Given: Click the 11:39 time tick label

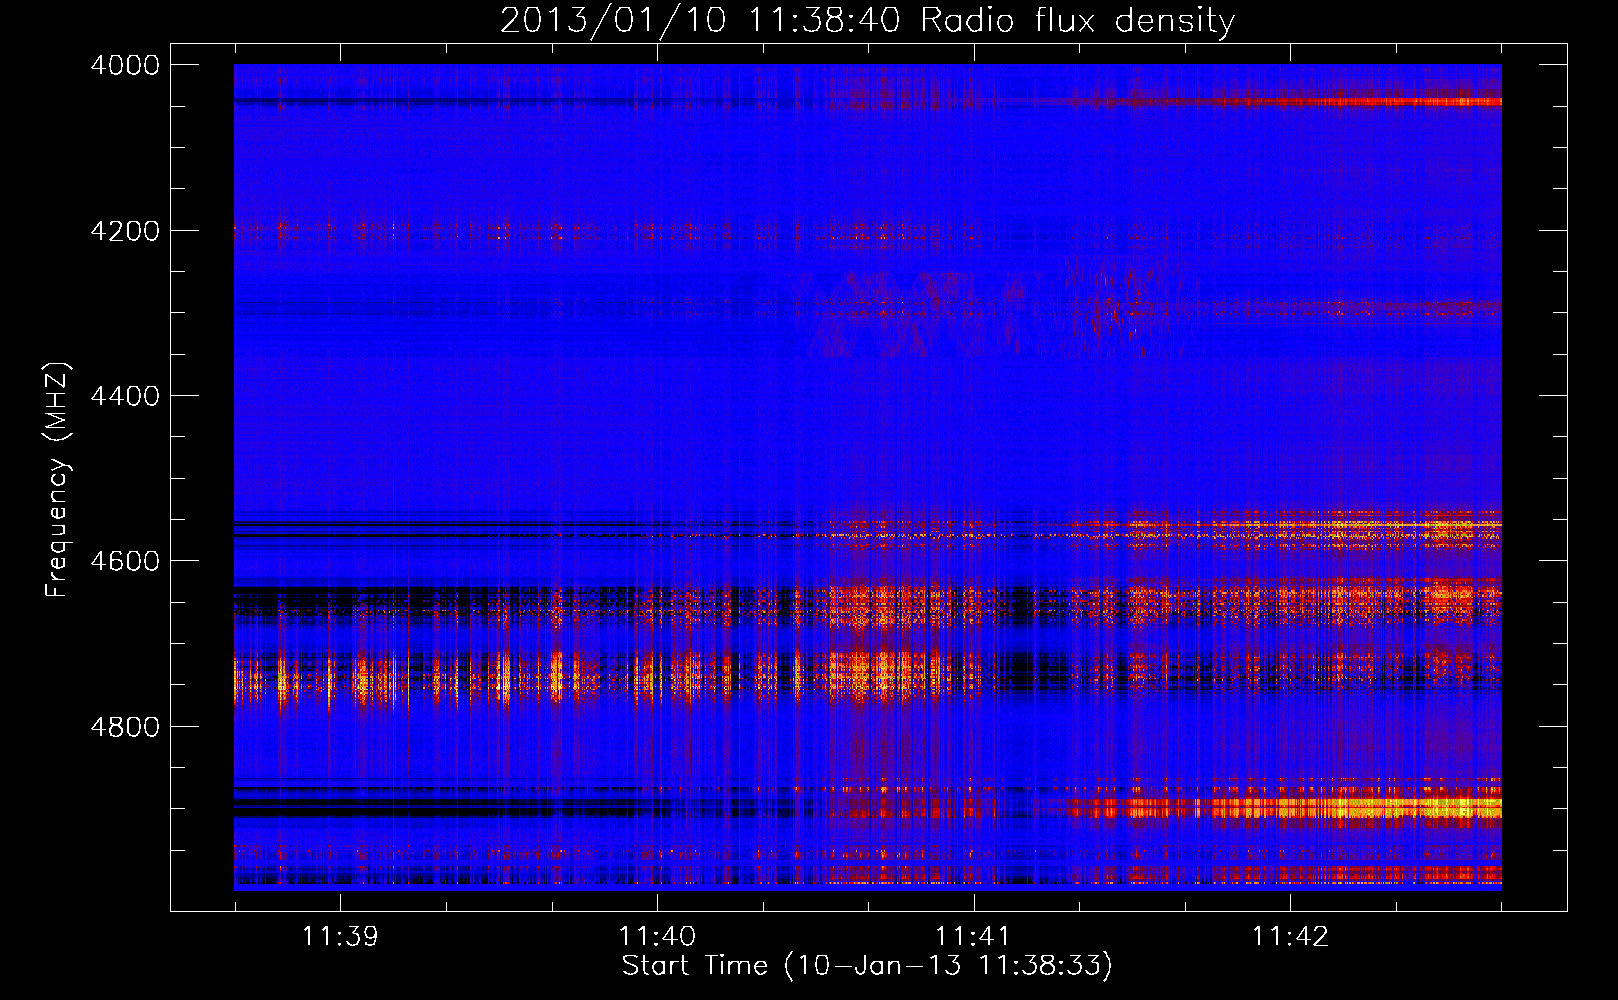Looking at the screenshot, I should tap(340, 936).
